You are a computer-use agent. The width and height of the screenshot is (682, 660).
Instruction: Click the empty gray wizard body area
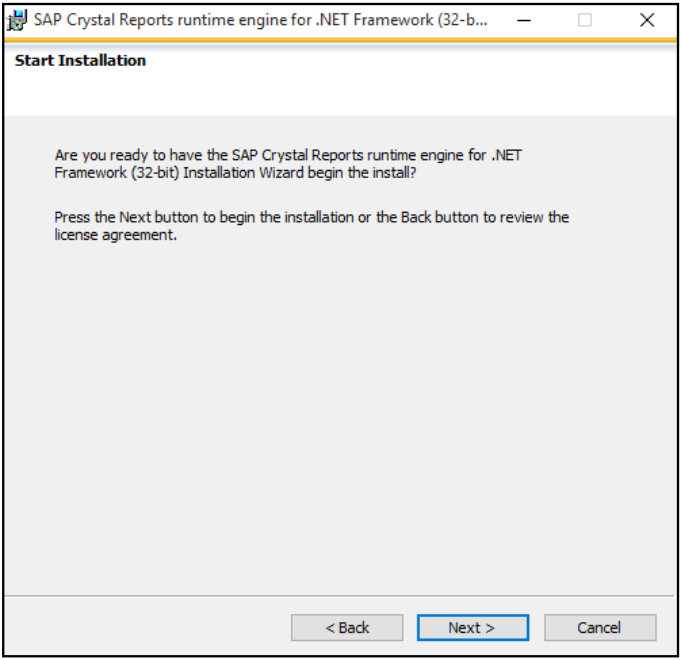340,420
